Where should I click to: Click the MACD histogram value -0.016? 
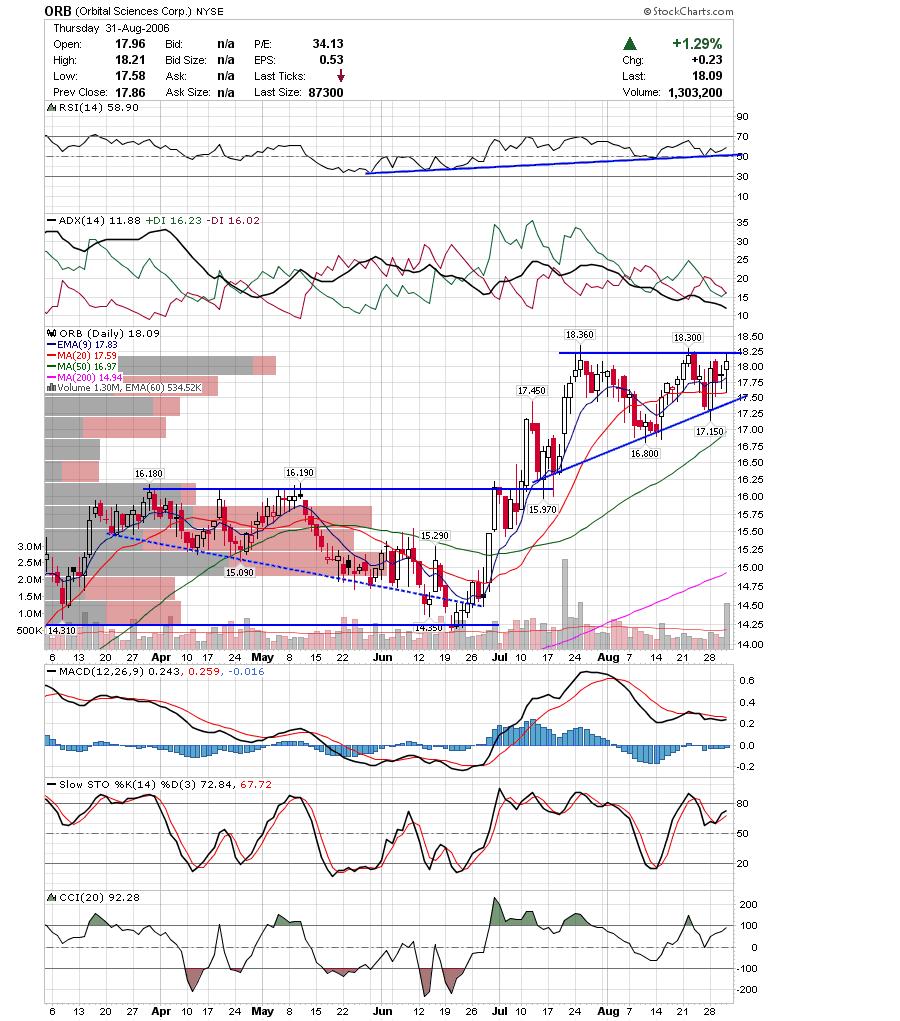pyautogui.click(x=246, y=671)
